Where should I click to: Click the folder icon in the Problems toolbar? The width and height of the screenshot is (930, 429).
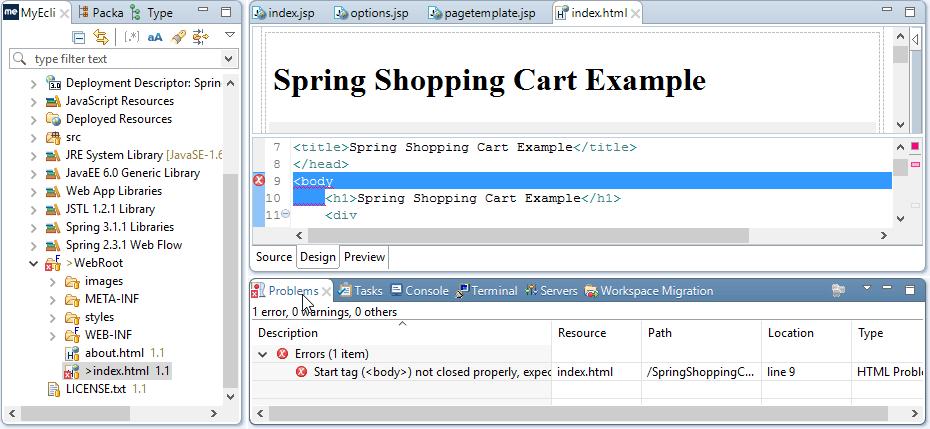838,290
